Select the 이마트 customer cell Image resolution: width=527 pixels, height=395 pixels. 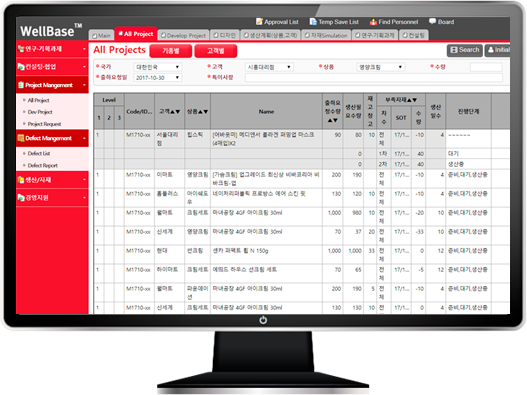(169, 179)
